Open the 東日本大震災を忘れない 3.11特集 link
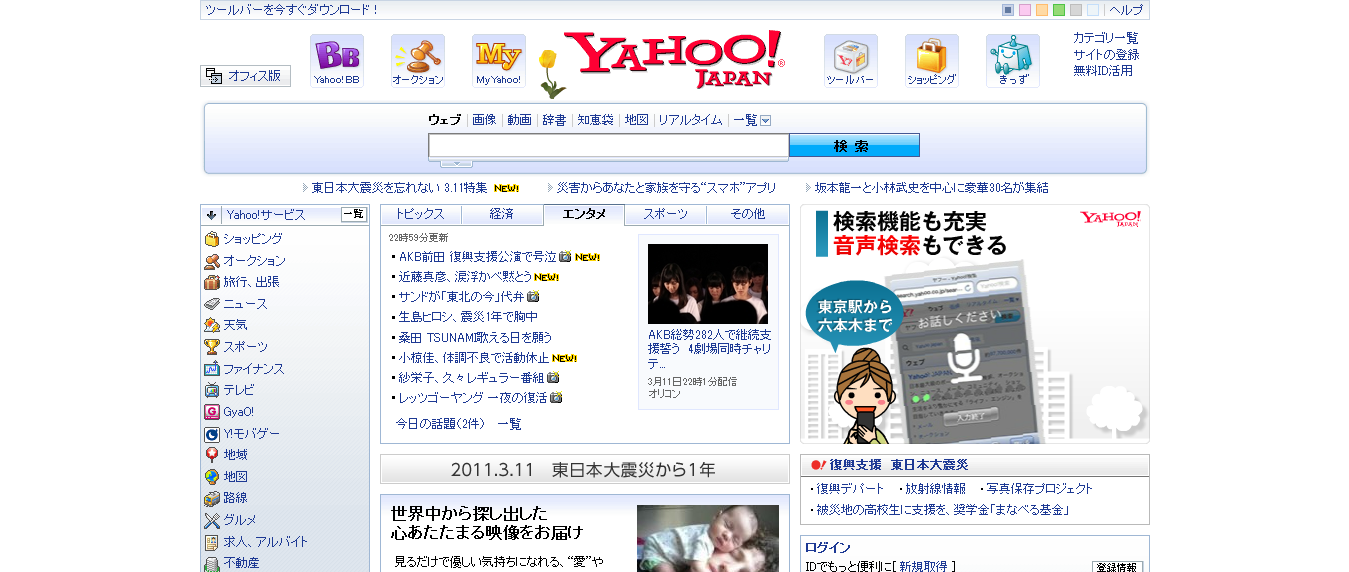 [x=400, y=188]
